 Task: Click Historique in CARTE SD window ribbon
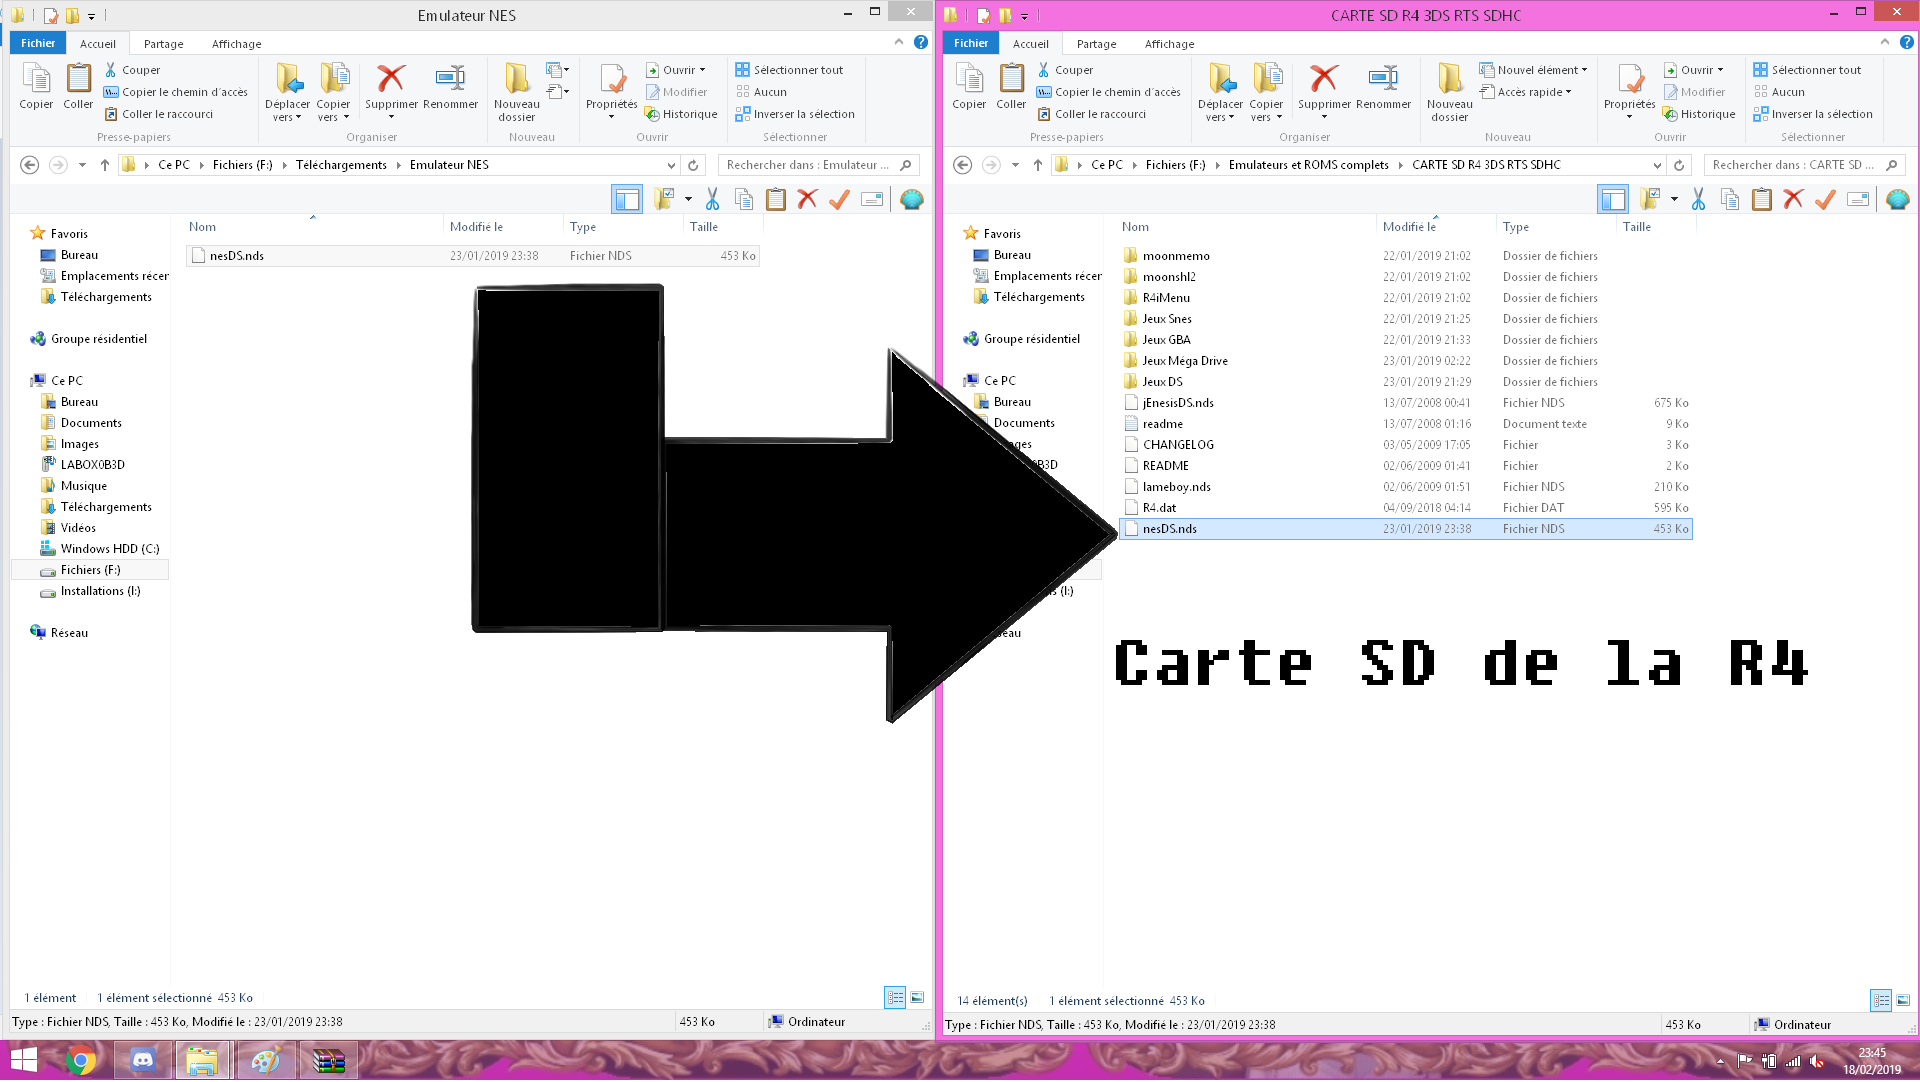tap(1699, 114)
